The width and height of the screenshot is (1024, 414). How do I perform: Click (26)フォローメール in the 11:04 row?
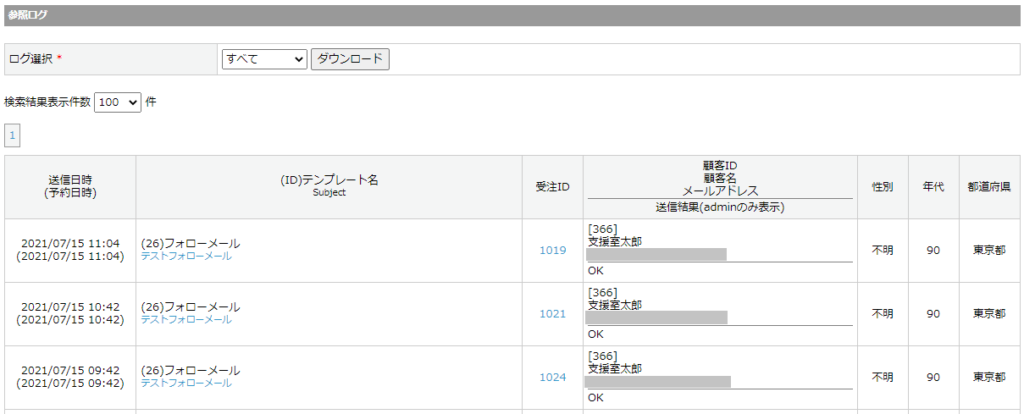191,244
